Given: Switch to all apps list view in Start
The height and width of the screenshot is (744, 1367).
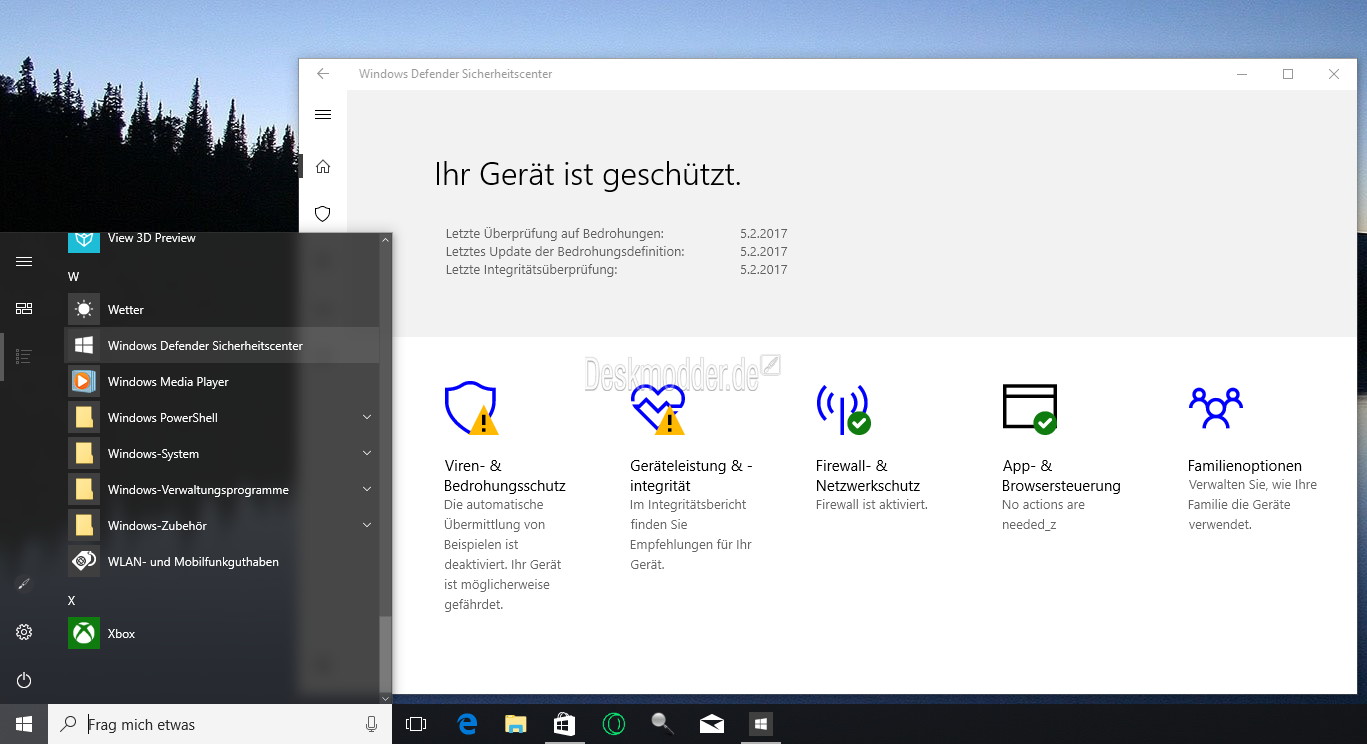Looking at the screenshot, I should coord(24,356).
